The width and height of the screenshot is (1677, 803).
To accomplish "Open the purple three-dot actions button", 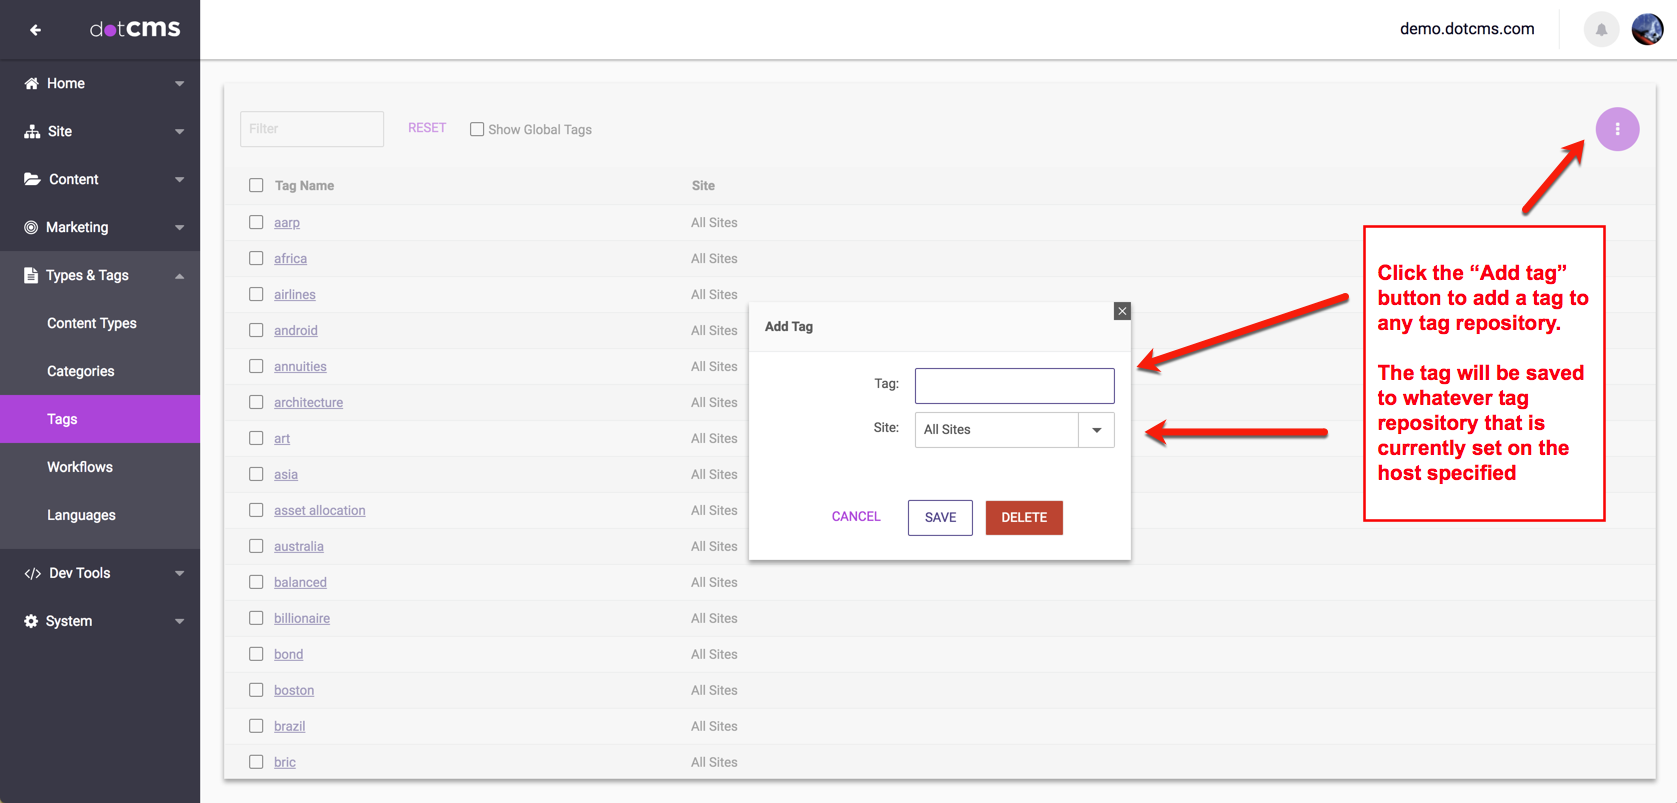I will click(x=1617, y=129).
